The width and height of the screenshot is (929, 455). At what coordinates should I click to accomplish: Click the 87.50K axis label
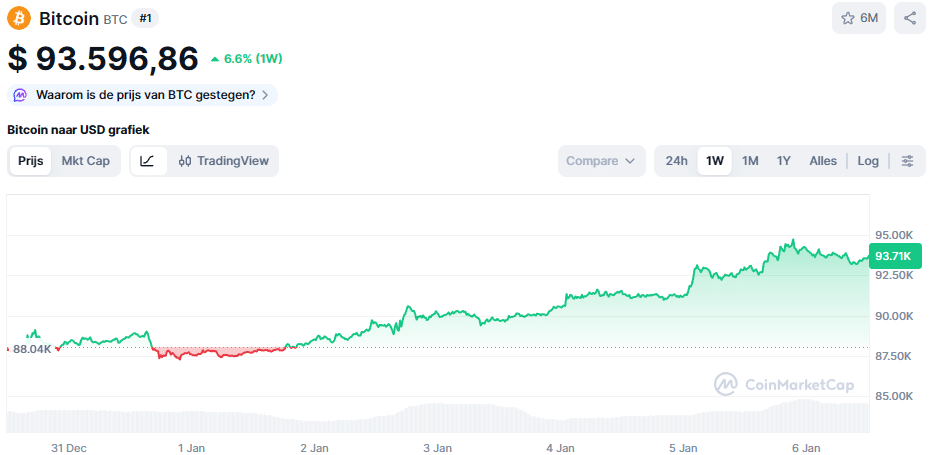(894, 356)
